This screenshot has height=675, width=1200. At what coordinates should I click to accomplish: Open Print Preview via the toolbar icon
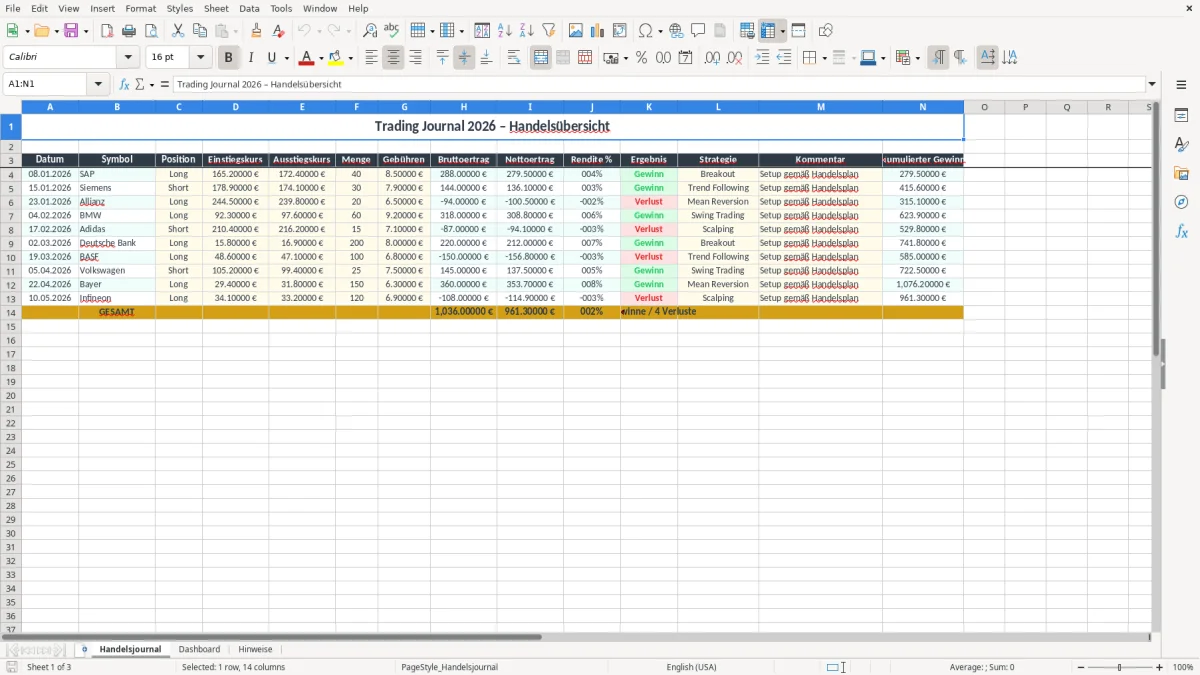point(150,31)
